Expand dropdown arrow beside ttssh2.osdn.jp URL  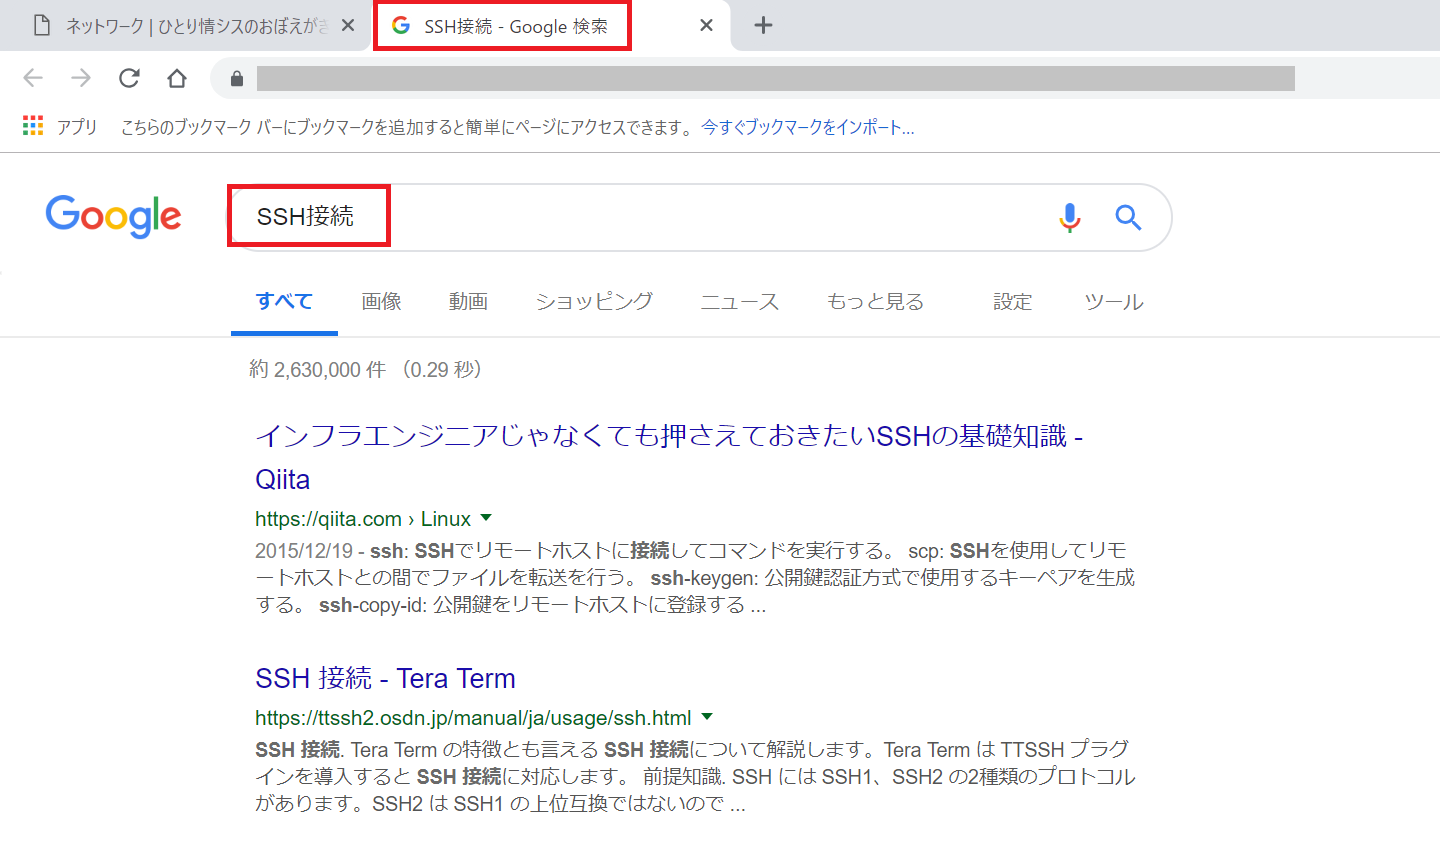pos(707,717)
